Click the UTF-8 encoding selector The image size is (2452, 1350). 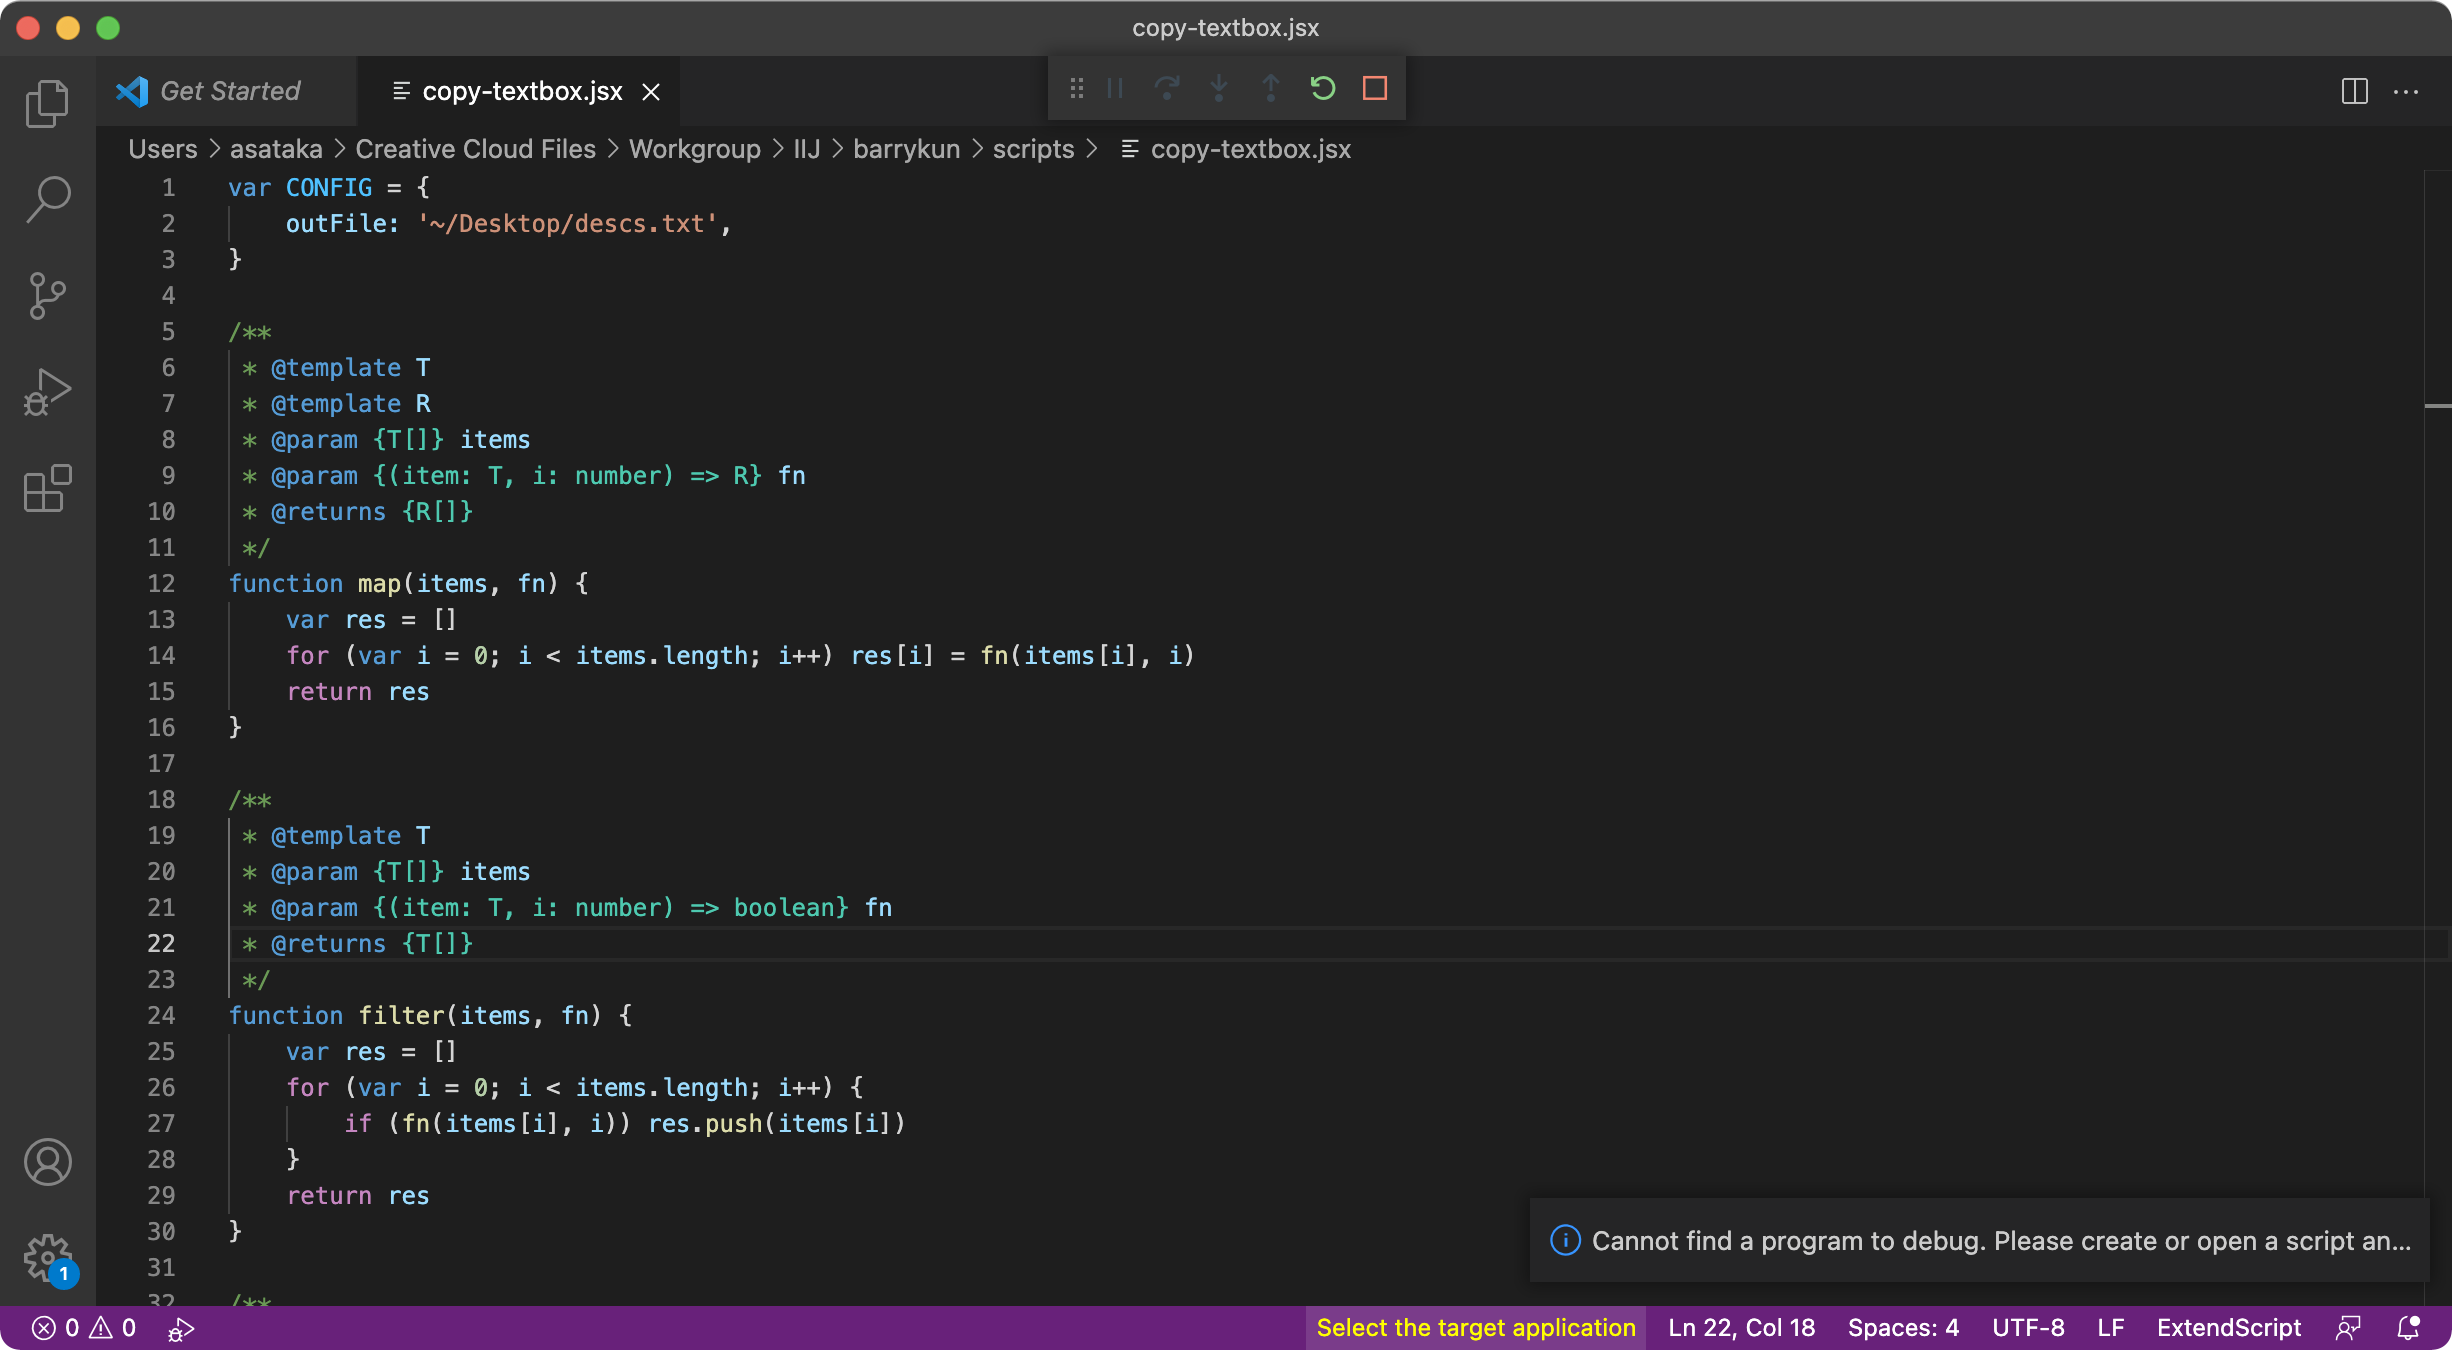2027,1328
